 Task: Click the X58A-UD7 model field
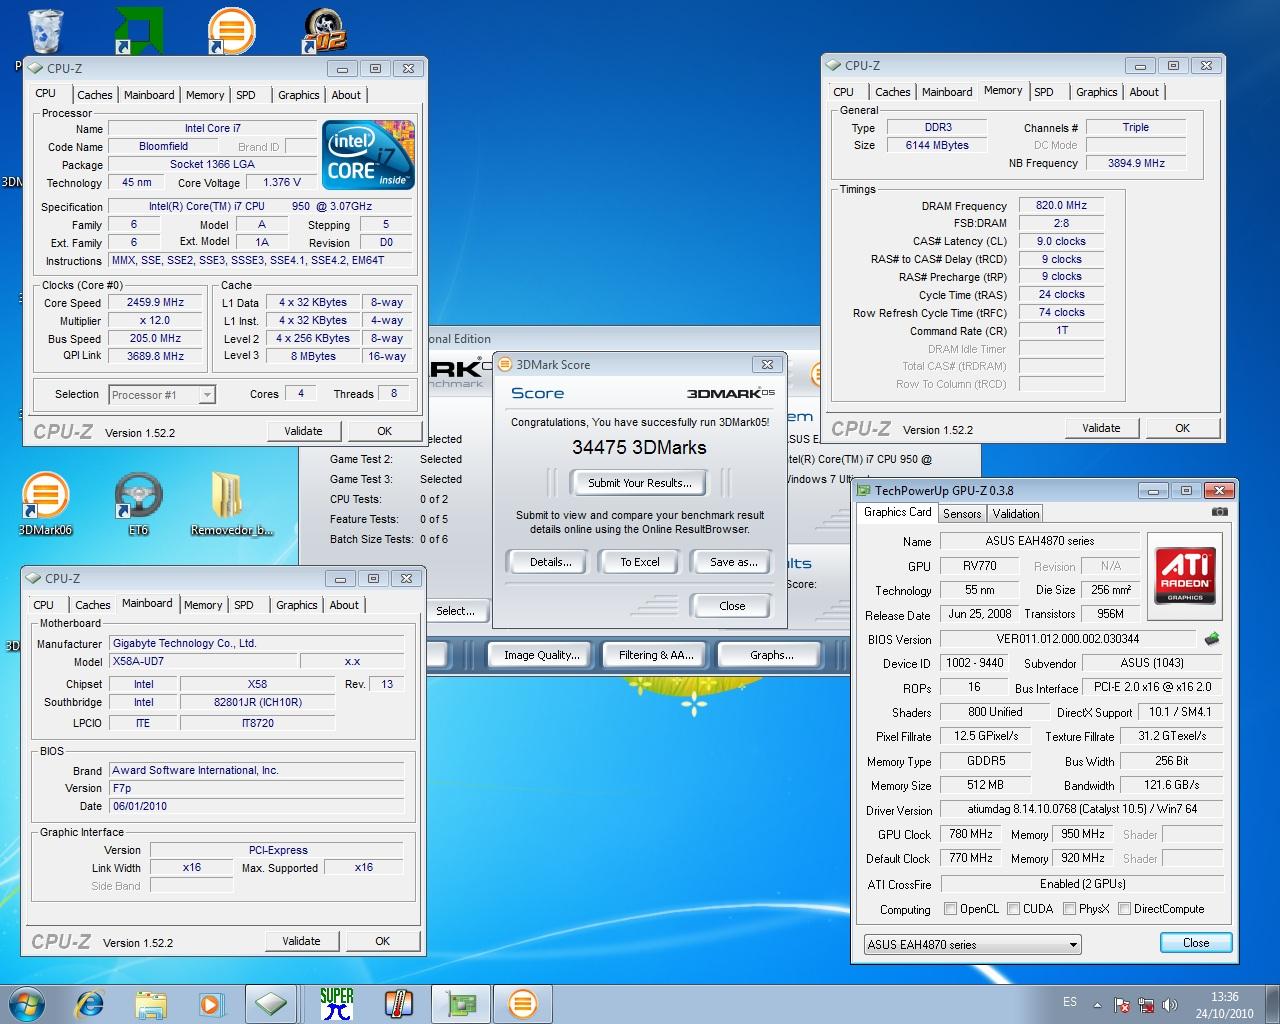click(202, 662)
